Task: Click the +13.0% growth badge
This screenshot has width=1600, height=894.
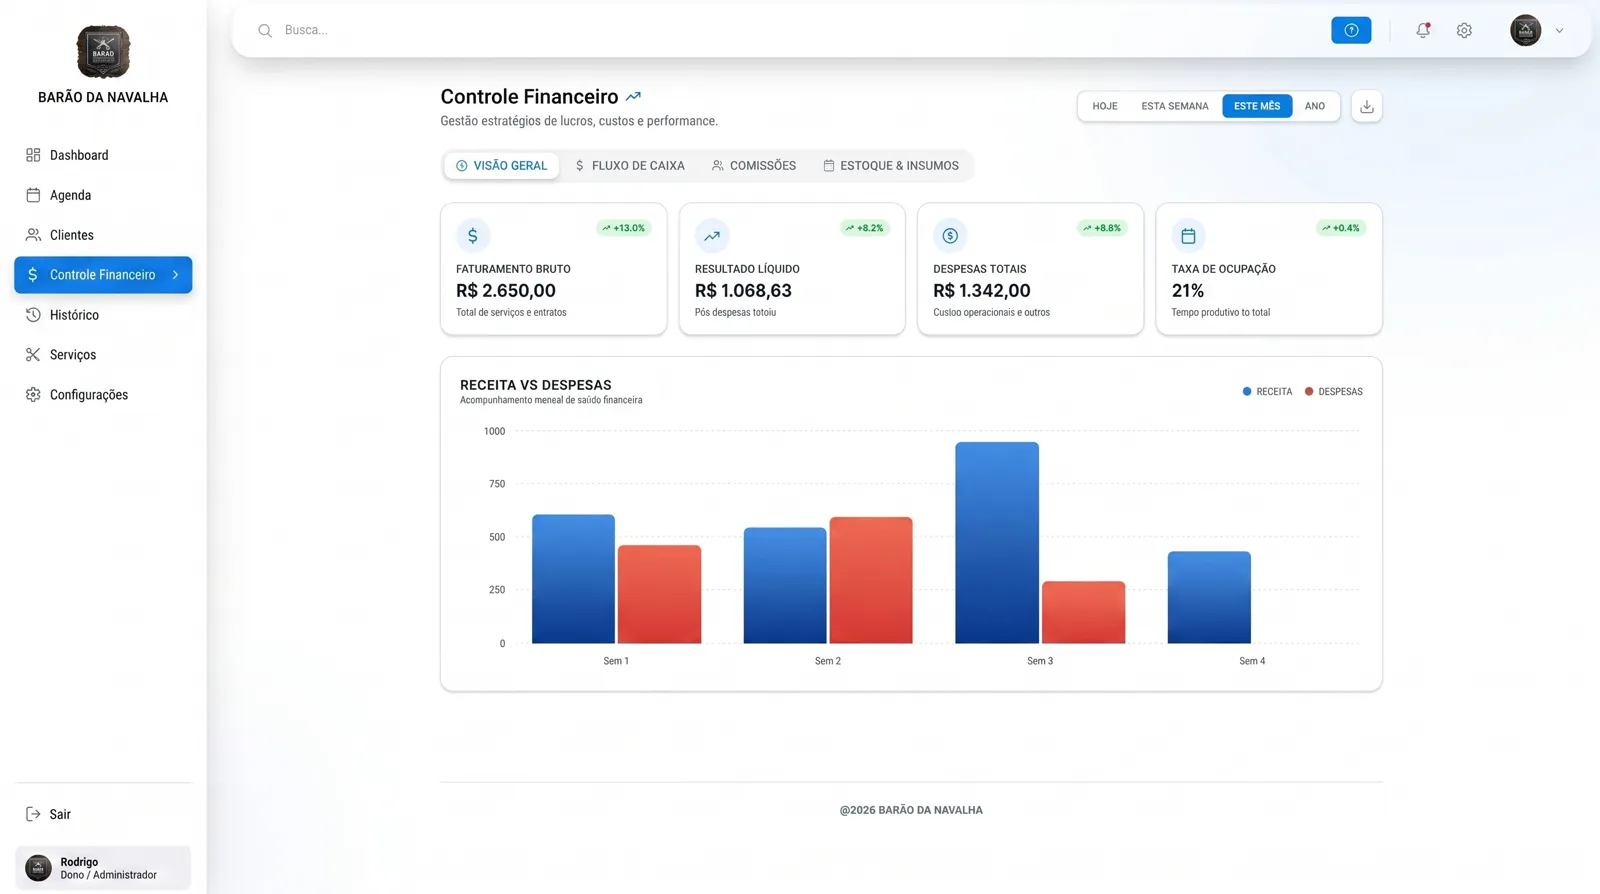Action: pyautogui.click(x=624, y=228)
